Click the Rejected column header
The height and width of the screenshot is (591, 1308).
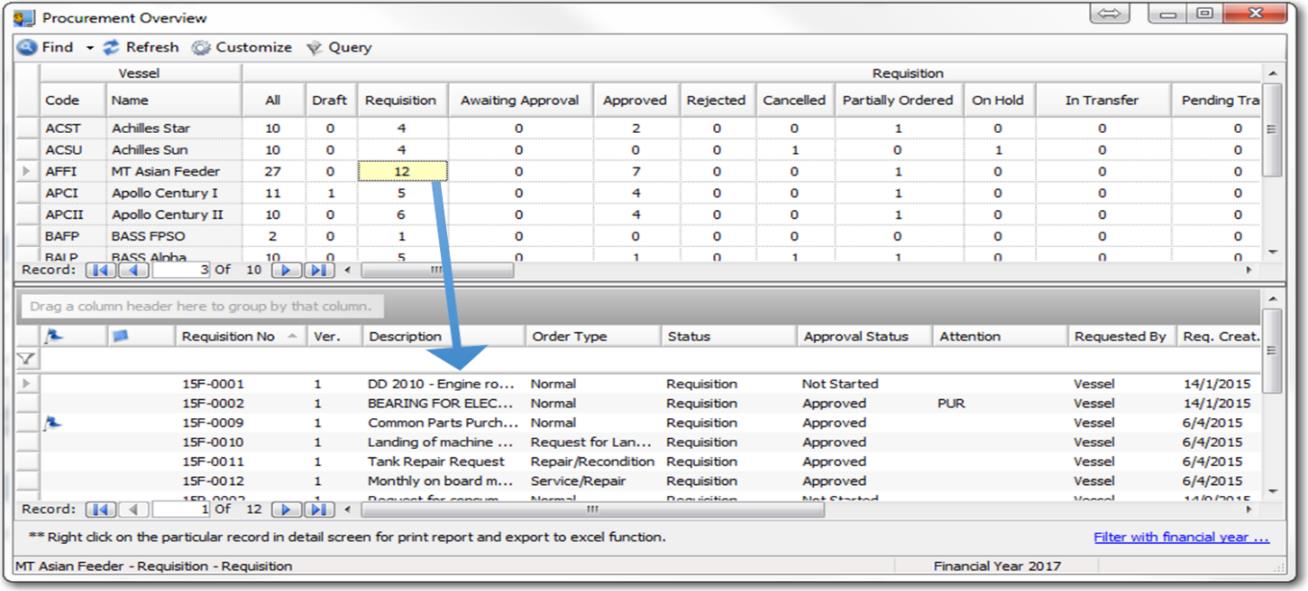pos(716,100)
